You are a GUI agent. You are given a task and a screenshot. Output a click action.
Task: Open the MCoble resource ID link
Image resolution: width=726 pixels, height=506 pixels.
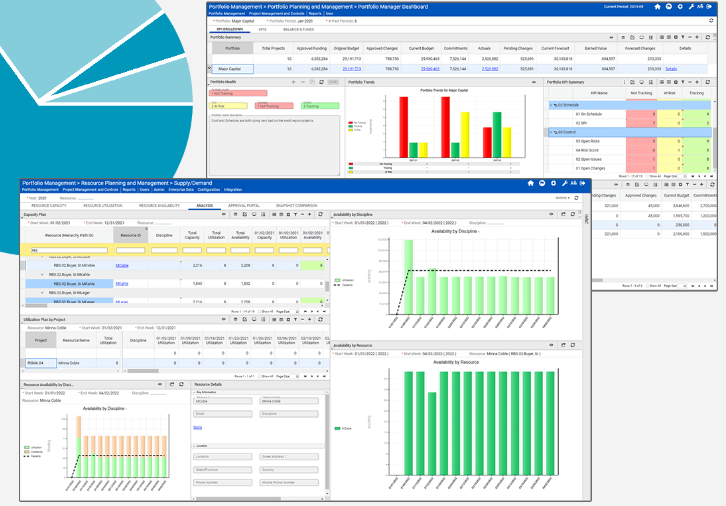pos(122,266)
